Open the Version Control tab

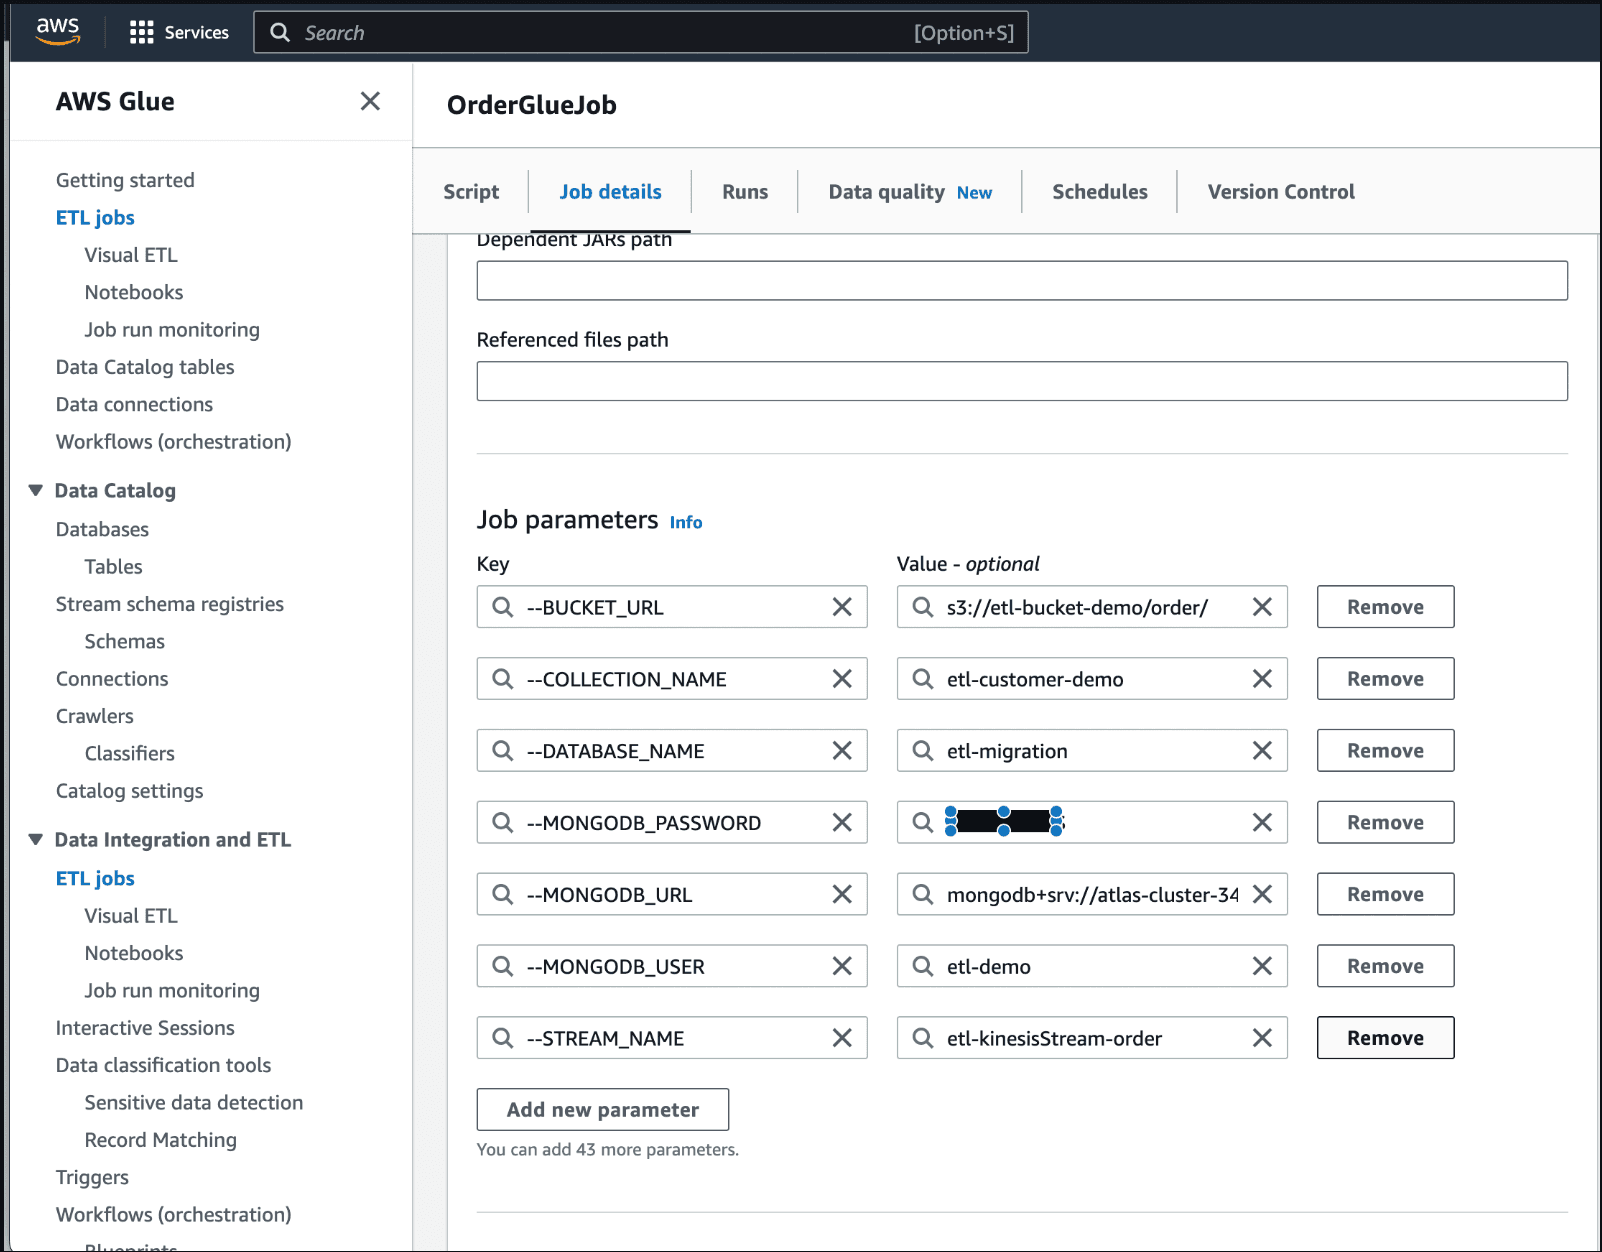click(x=1281, y=192)
